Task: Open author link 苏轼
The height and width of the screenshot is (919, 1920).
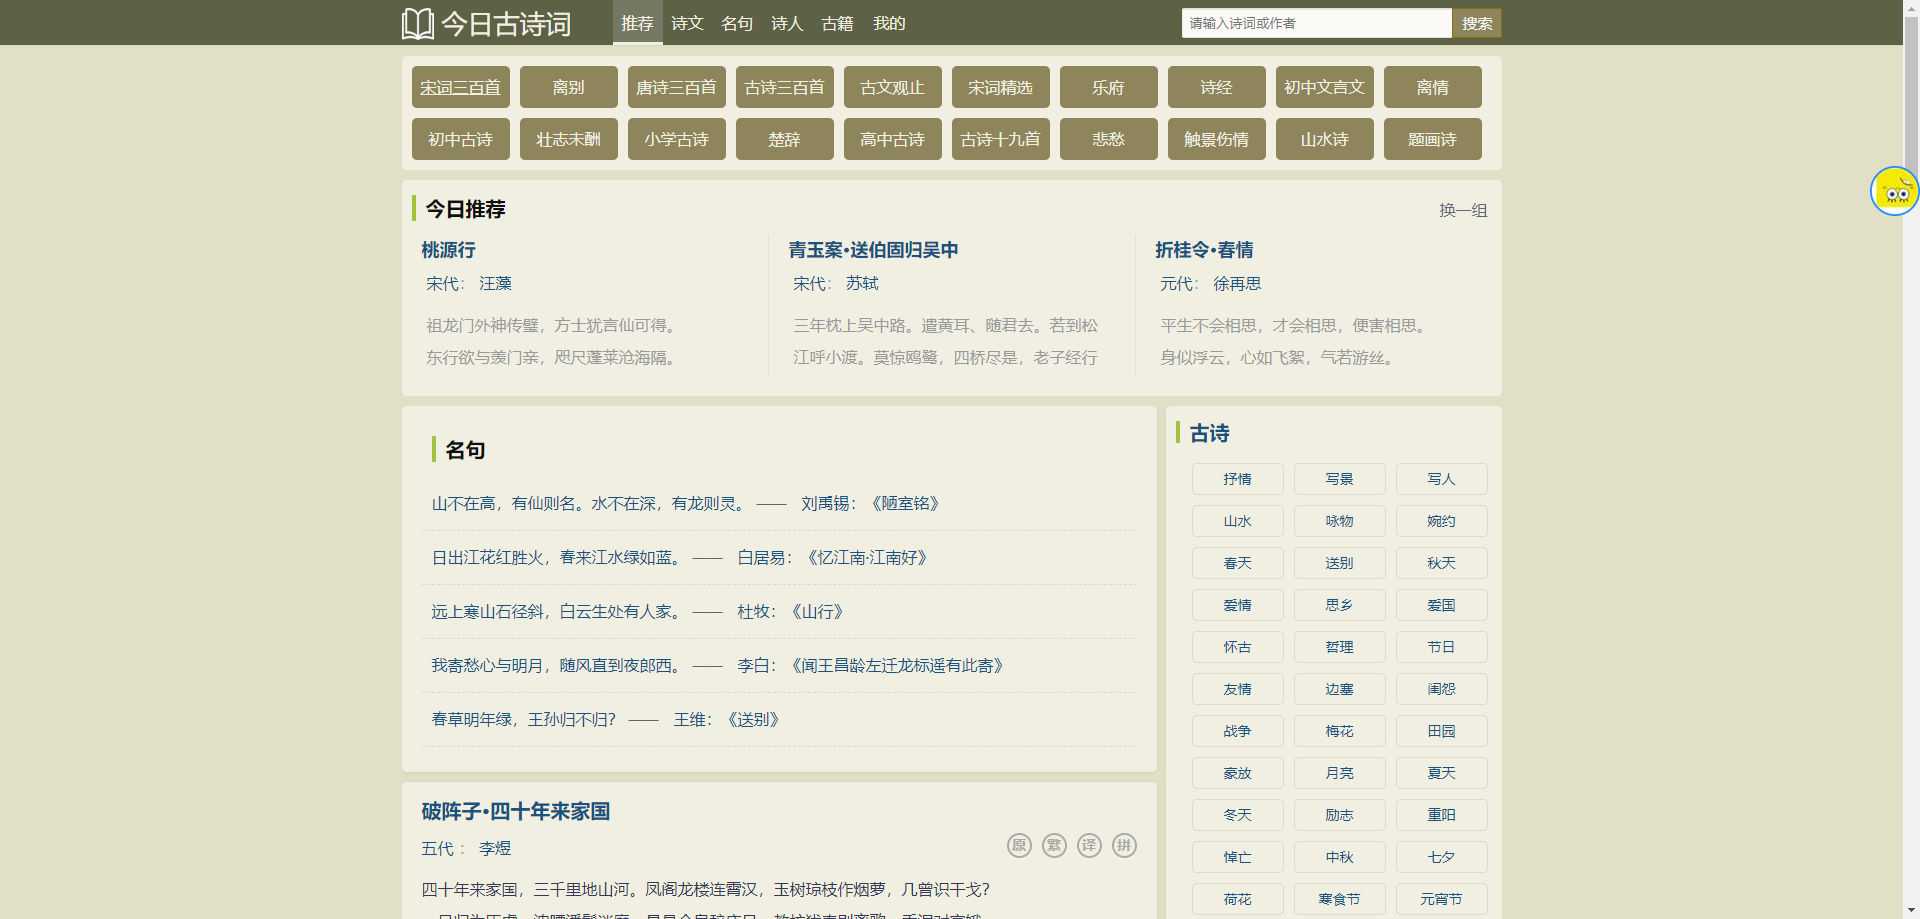Action: pyautogui.click(x=862, y=284)
